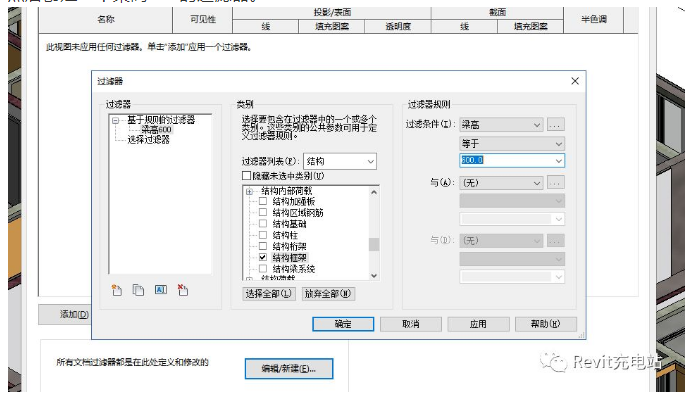Check the 结构加强板 category

263,201
